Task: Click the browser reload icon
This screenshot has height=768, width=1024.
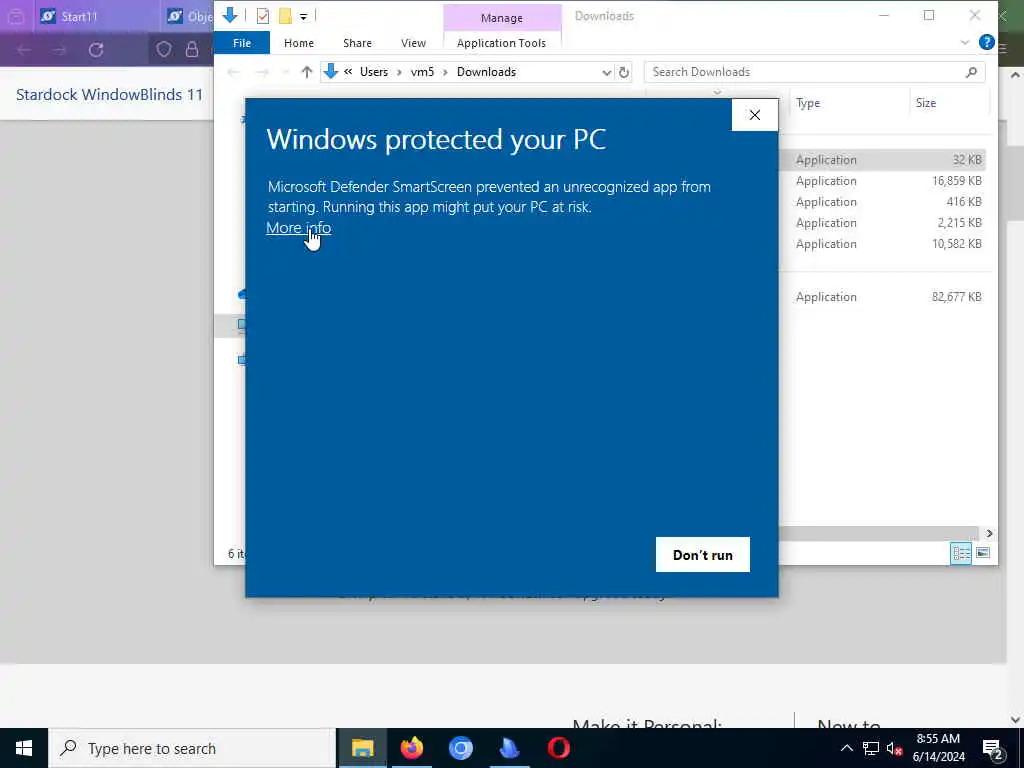Action: [x=96, y=50]
